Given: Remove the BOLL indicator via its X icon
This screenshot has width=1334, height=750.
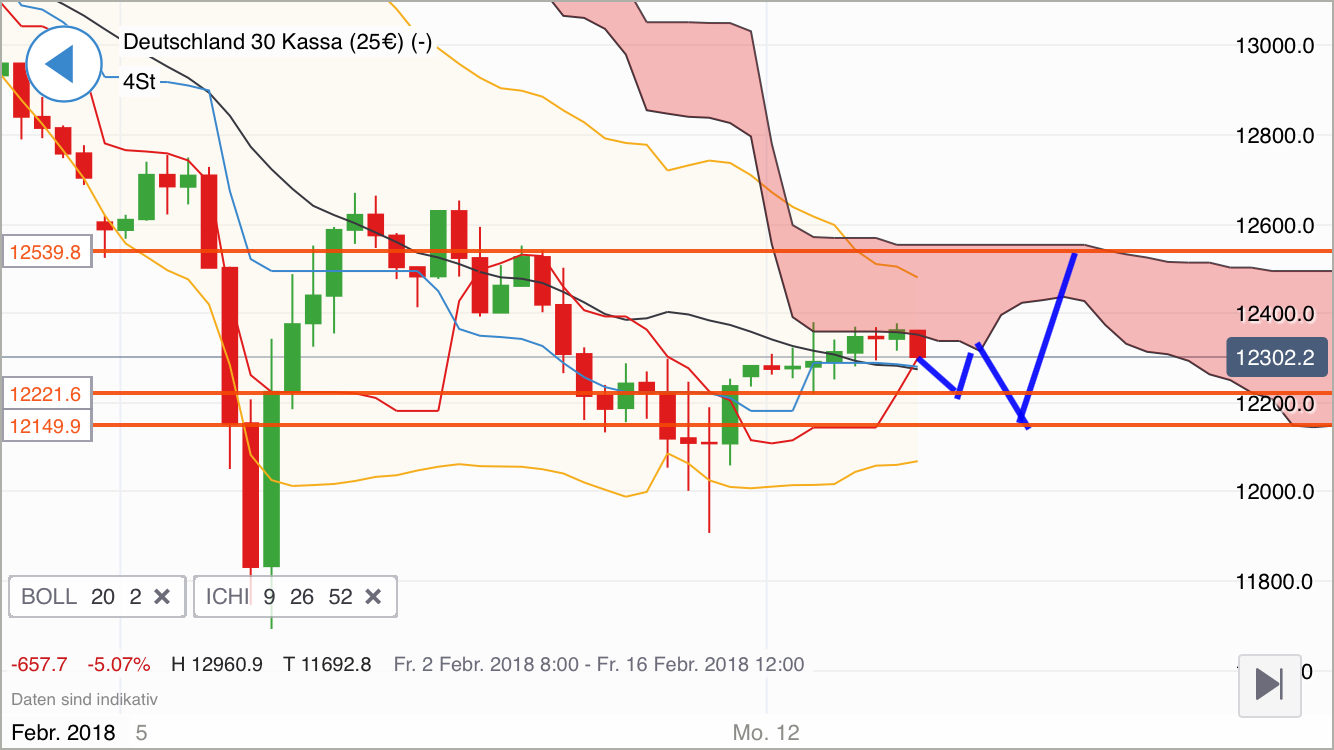Looking at the screenshot, I should [x=162, y=596].
